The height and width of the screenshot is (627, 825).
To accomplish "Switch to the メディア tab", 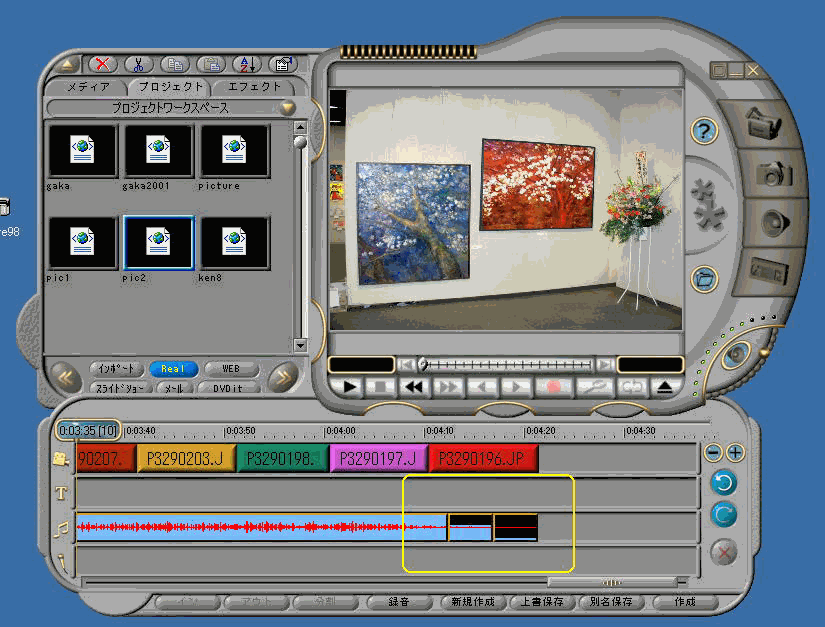I will (x=88, y=87).
